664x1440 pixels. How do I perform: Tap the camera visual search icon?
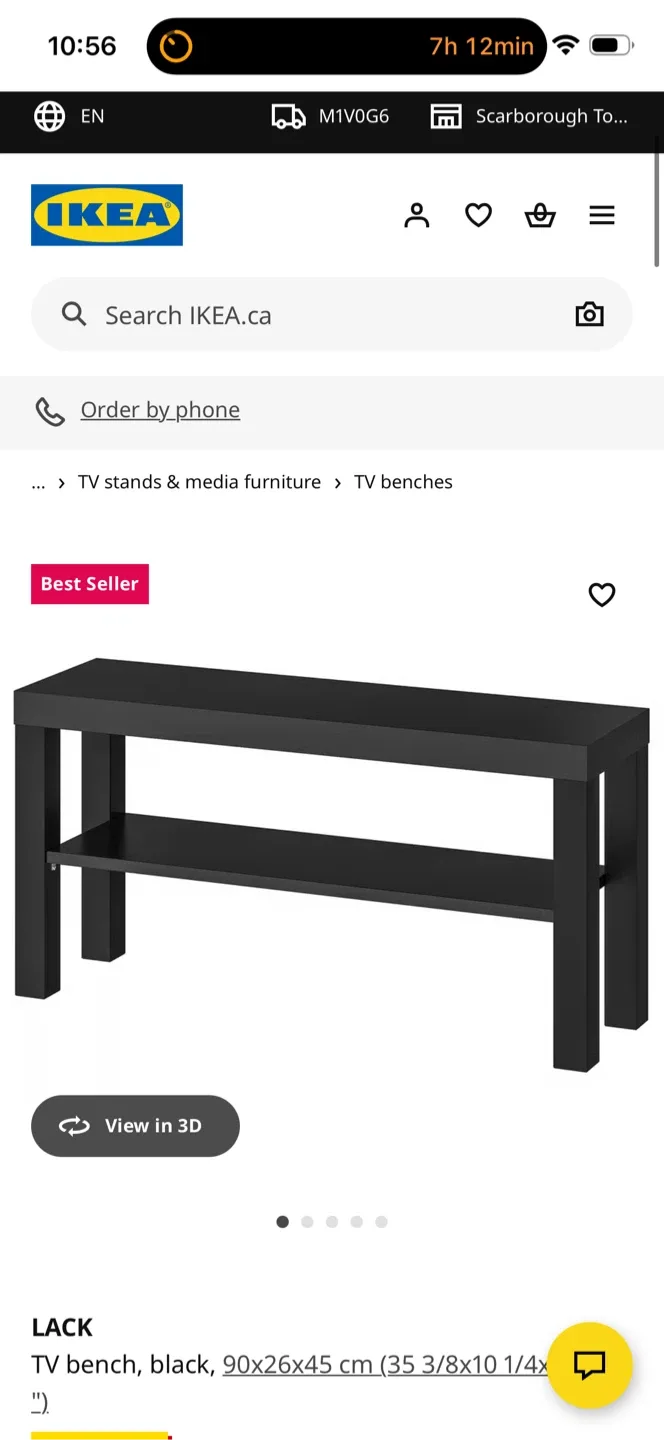point(590,314)
